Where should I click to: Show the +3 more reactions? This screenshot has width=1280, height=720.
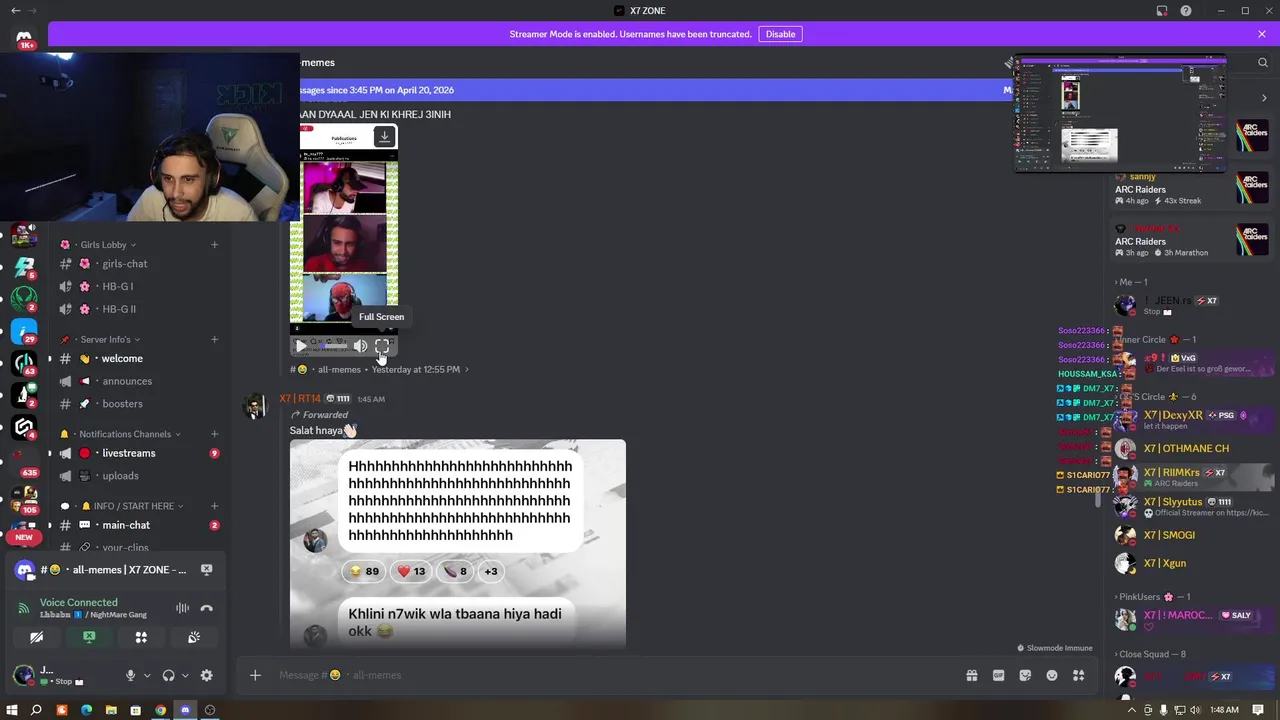(491, 571)
